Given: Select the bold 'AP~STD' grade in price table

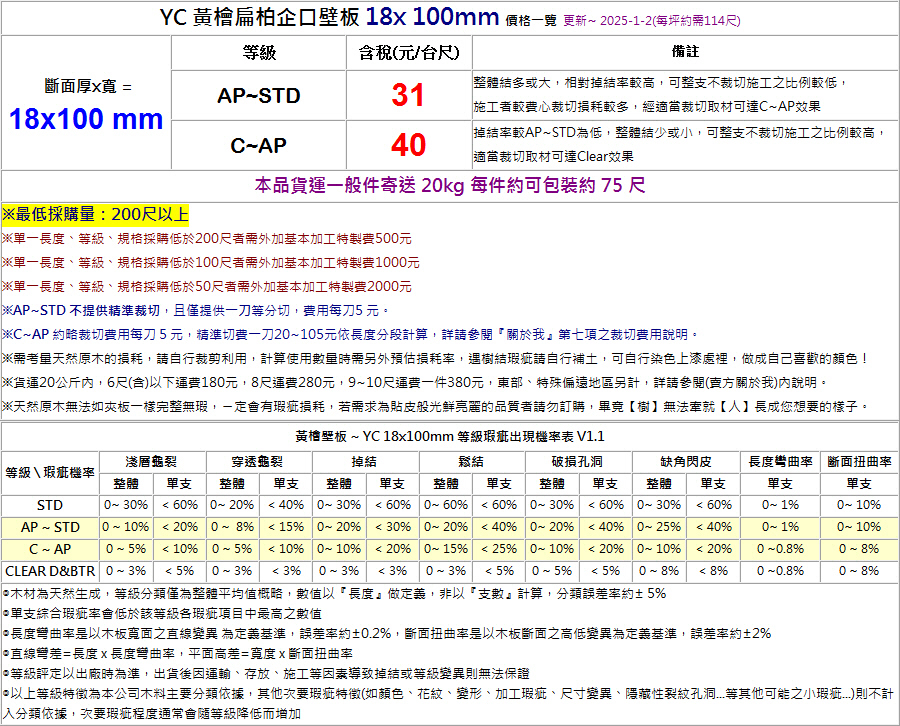Looking at the screenshot, I should tap(259, 95).
